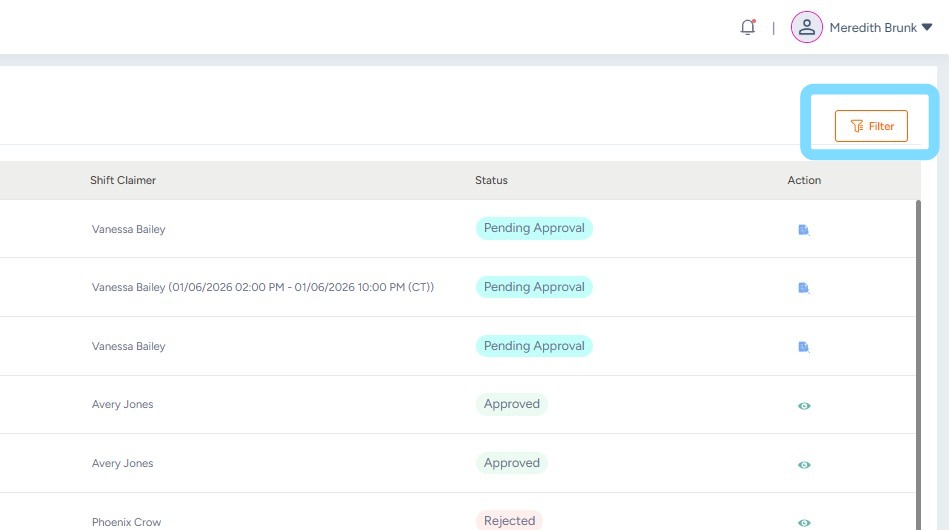Screen dimensions: 949x530
Task: Review the Vanessa Bailey 01/06/2026 shift claim
Action: pyautogui.click(x=803, y=288)
